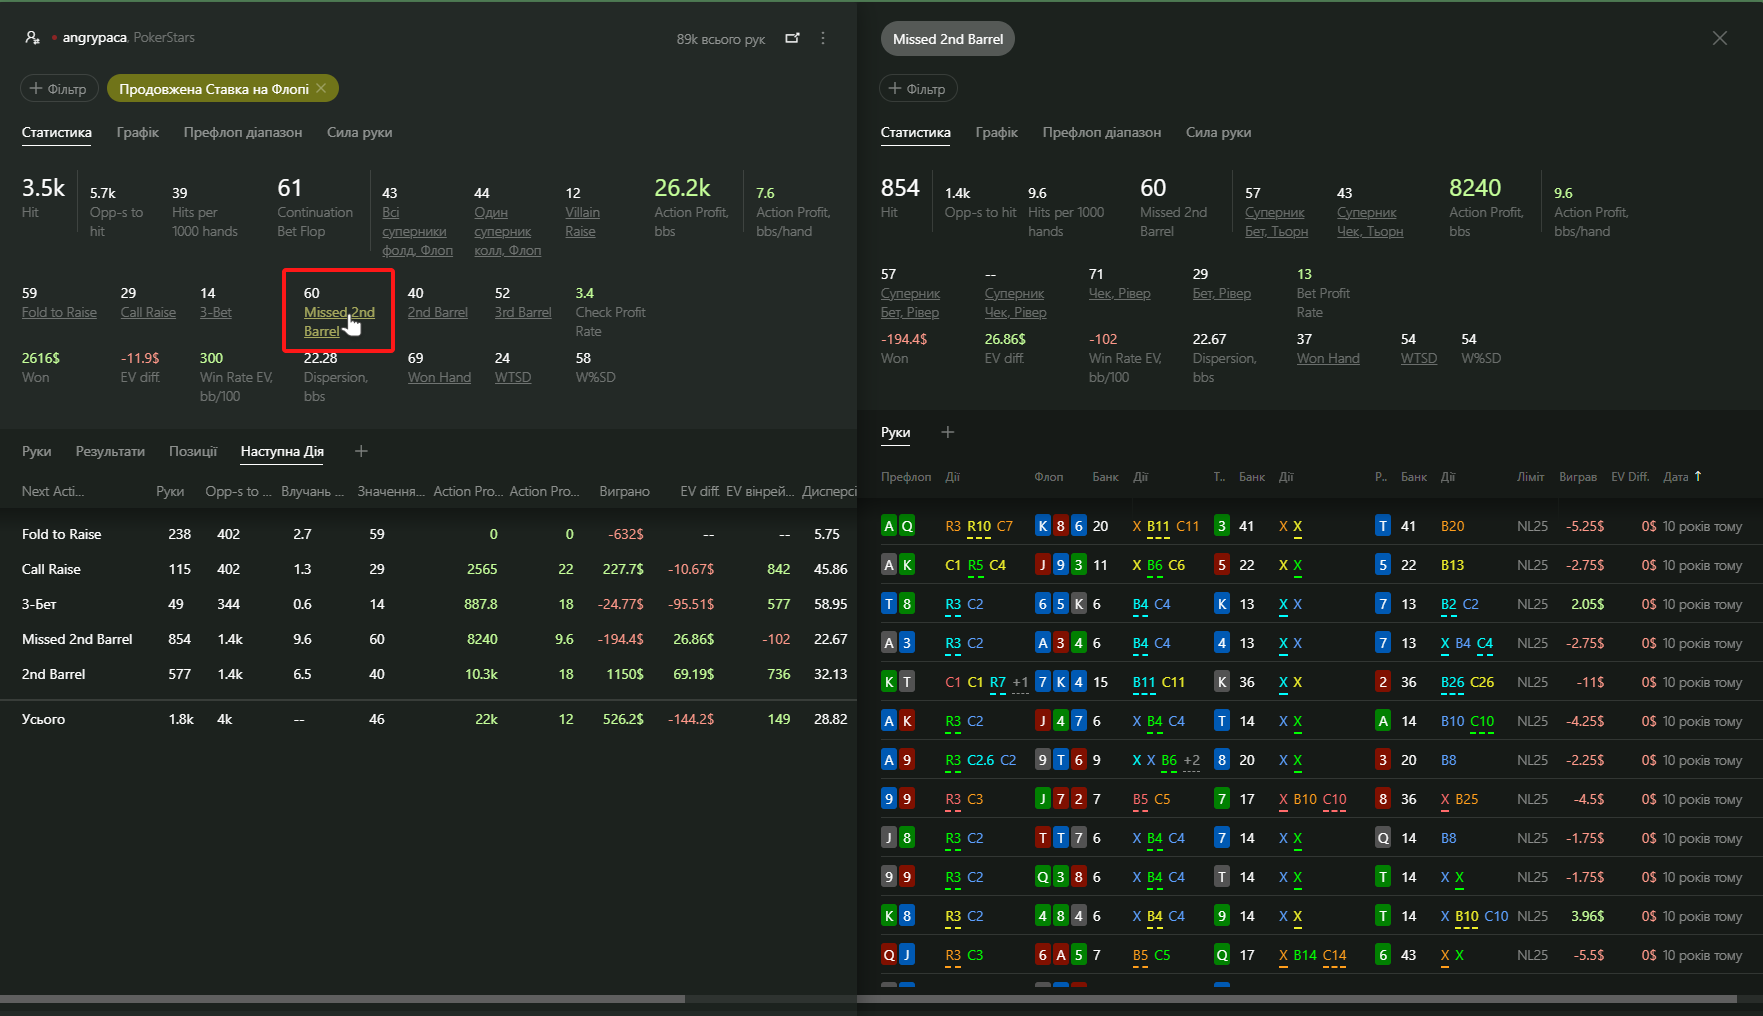This screenshot has height=1016, width=1763.
Task: Open the 3rd Barrel stat link
Action: pyautogui.click(x=523, y=312)
